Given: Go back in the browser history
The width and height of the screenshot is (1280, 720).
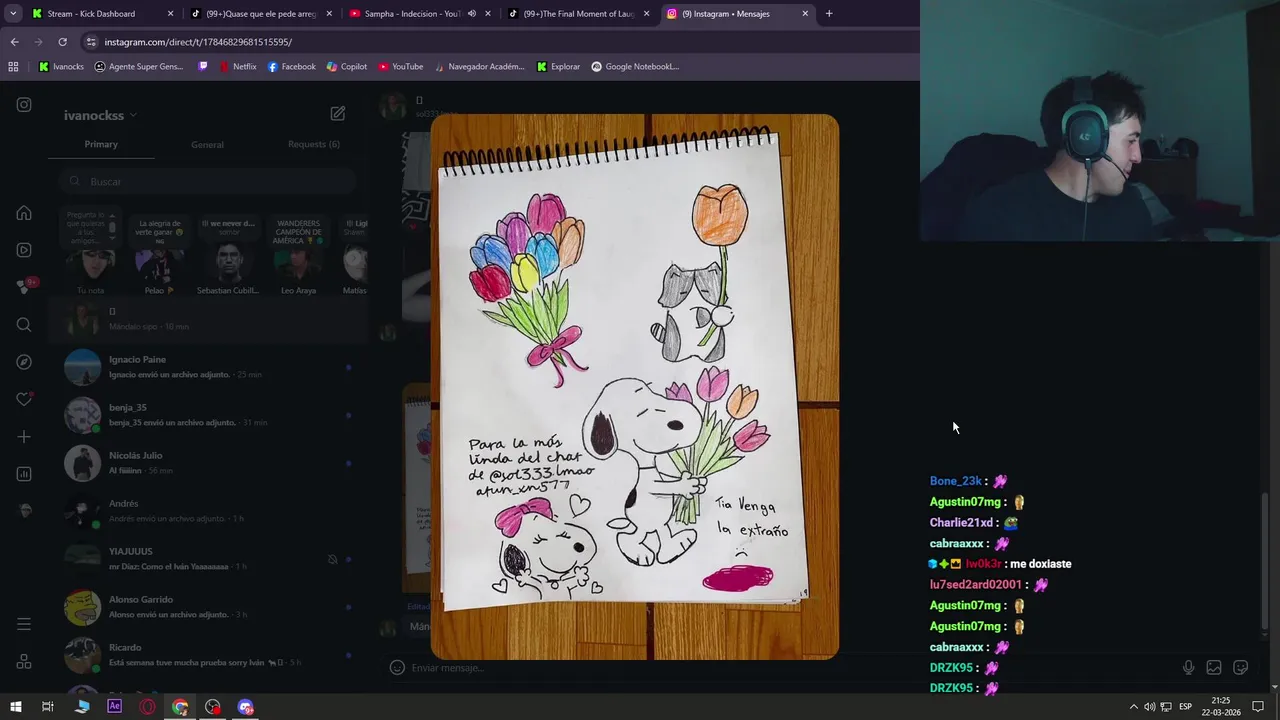Looking at the screenshot, I should click(x=14, y=42).
